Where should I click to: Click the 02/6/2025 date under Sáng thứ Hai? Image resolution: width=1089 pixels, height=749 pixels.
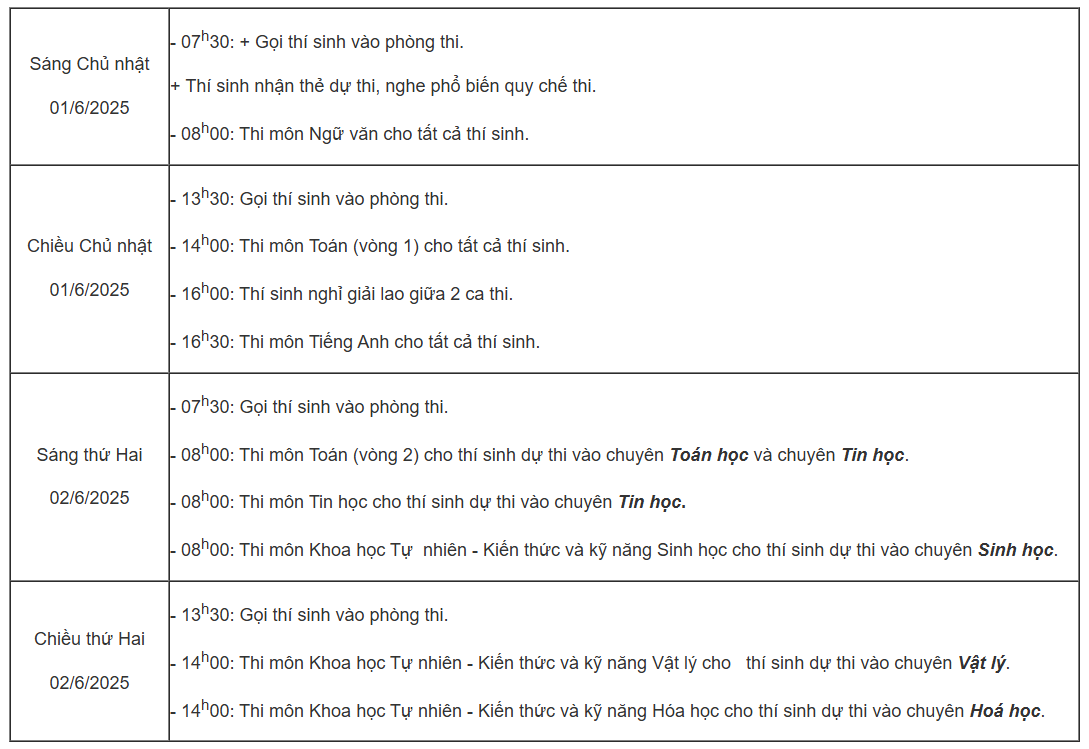(89, 498)
